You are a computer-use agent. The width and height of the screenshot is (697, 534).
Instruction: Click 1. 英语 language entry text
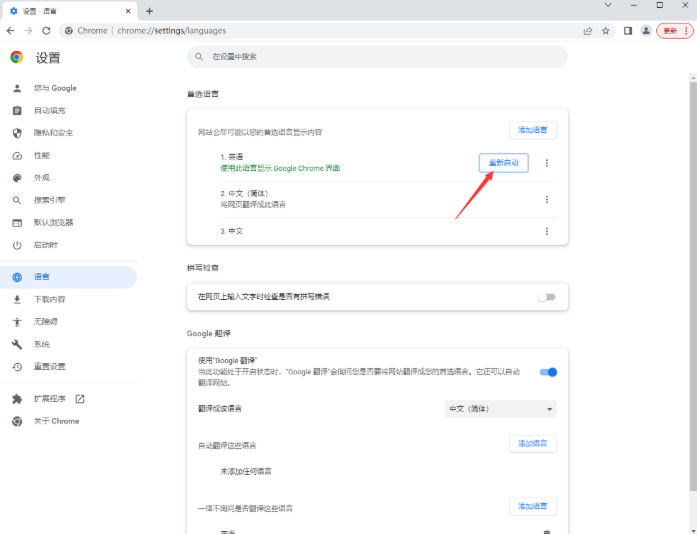(232, 157)
